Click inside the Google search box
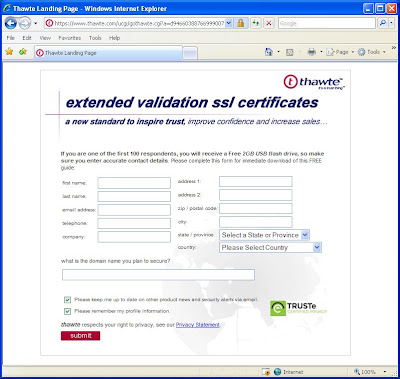This screenshot has height=379, width=400. 327,23
